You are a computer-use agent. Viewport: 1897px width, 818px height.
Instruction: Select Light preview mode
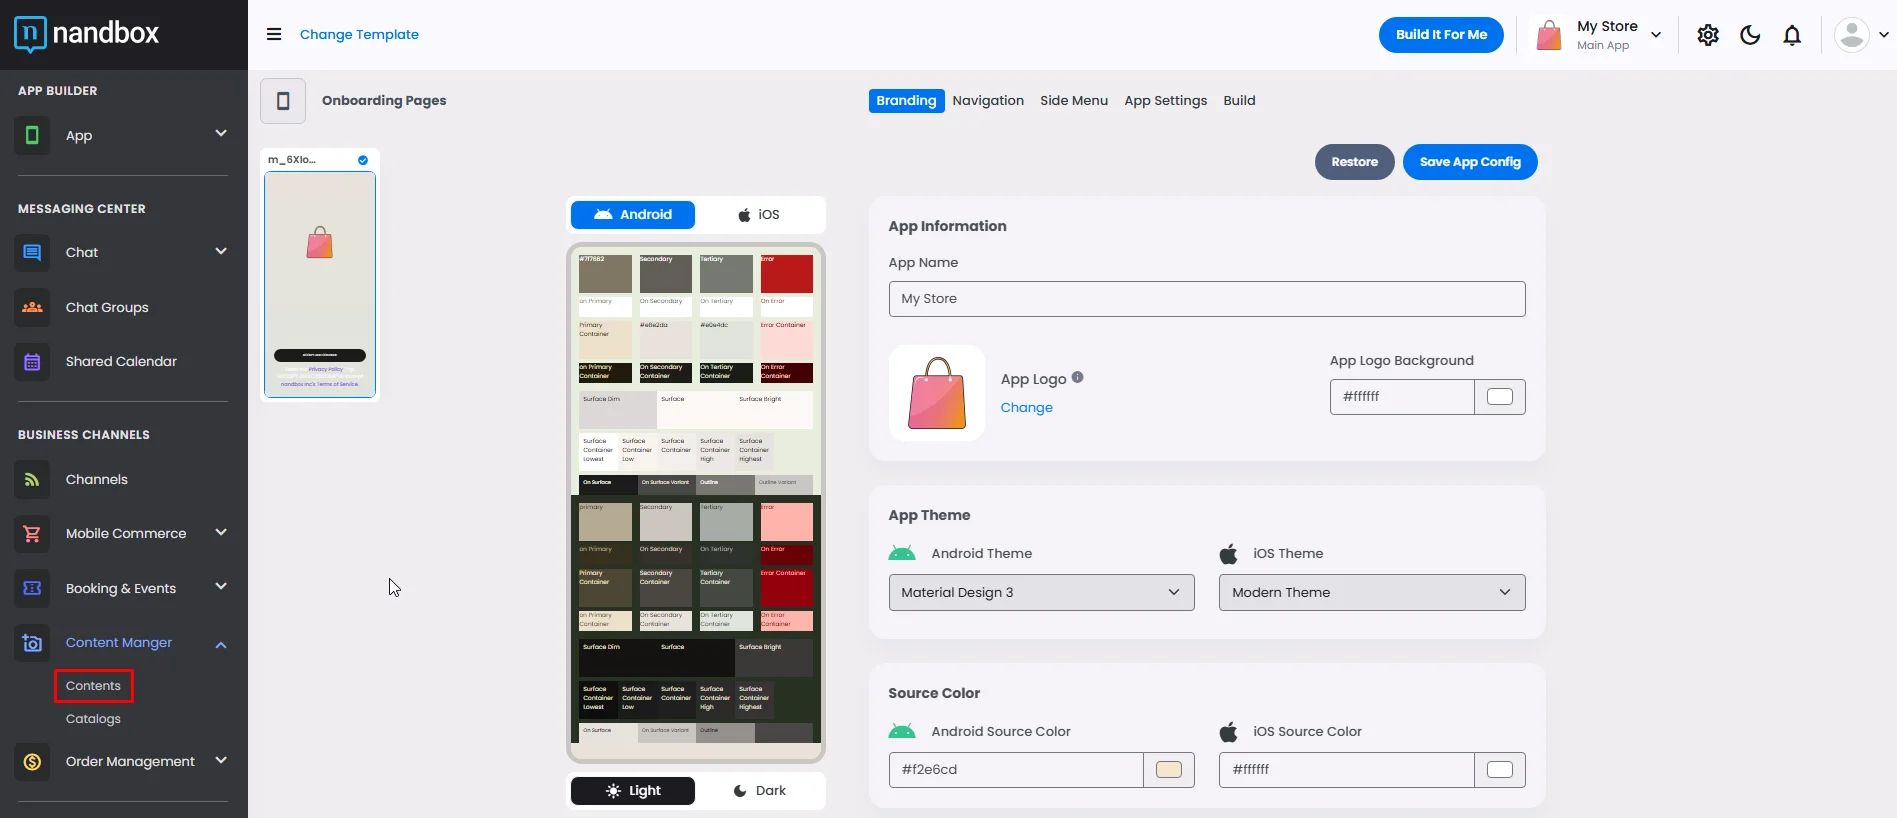pos(633,791)
